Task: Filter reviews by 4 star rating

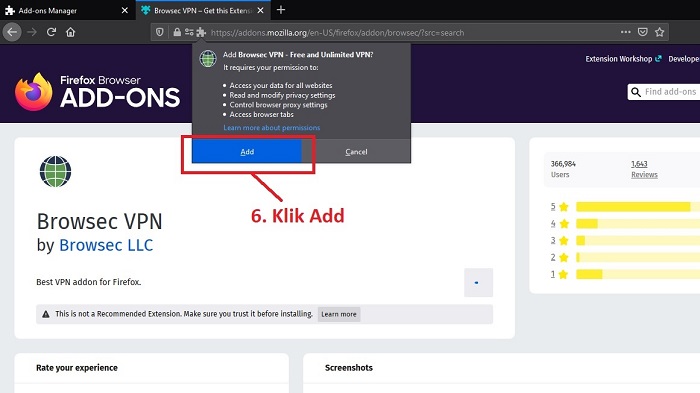Action: (x=559, y=224)
